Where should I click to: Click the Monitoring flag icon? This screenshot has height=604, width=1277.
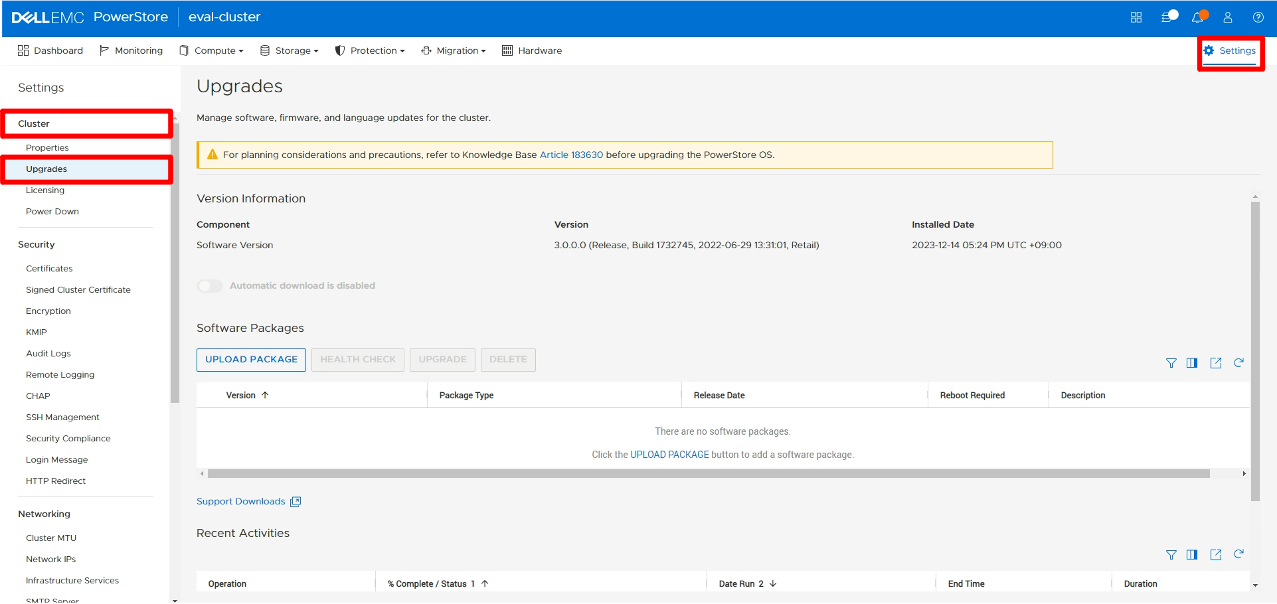[x=104, y=50]
